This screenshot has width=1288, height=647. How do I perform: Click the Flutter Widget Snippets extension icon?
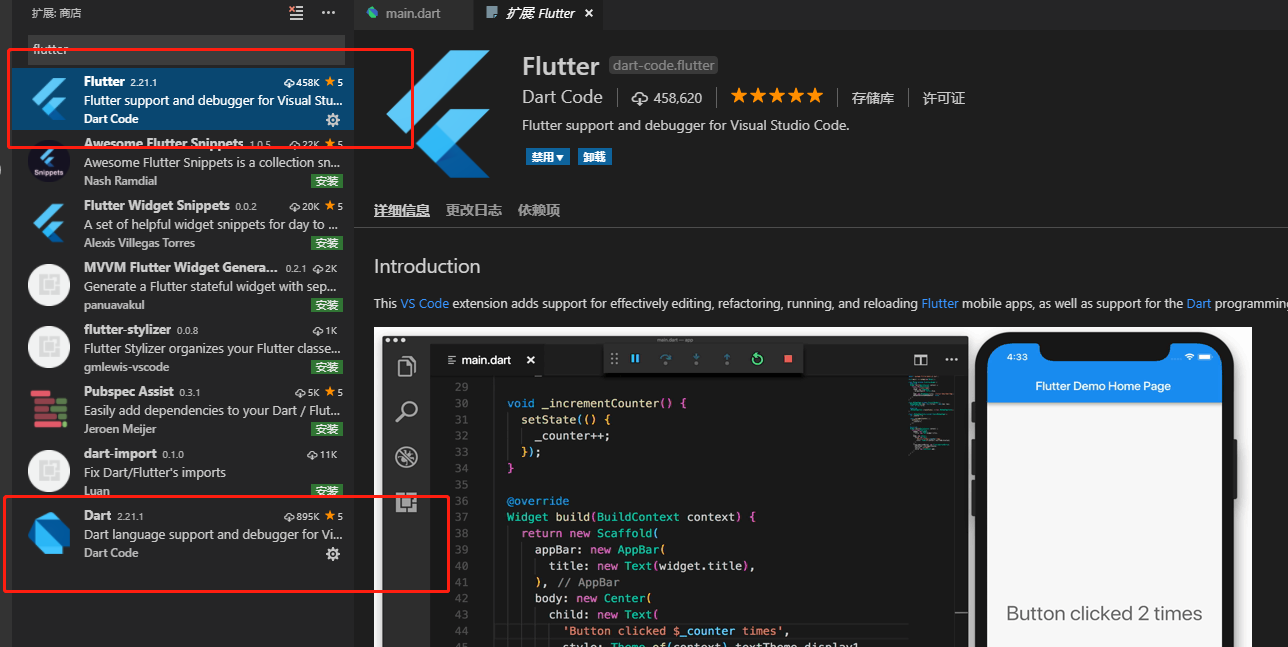[49, 224]
